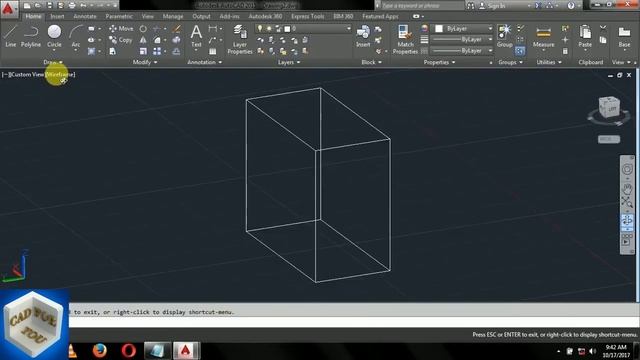The height and width of the screenshot is (360, 640).
Task: Click the Rotate tool icon
Action: 143,29
